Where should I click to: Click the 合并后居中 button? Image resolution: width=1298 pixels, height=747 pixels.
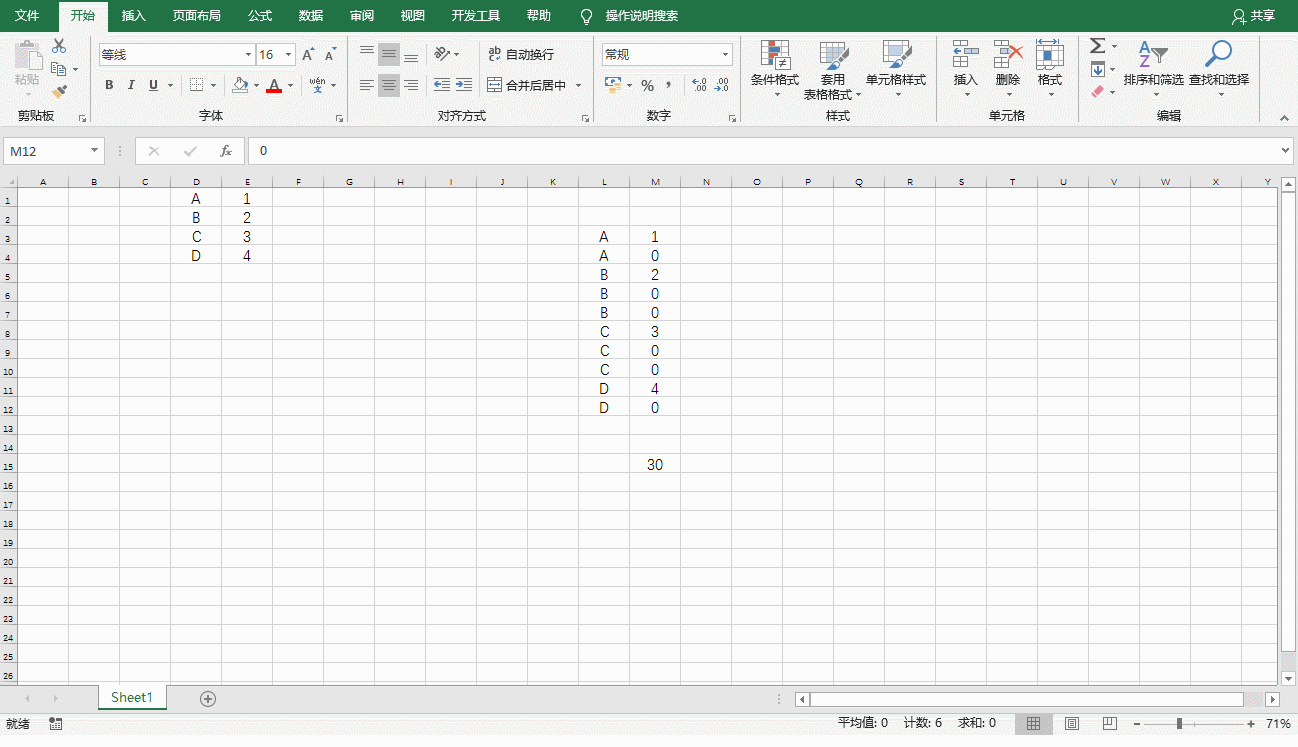tap(526, 86)
